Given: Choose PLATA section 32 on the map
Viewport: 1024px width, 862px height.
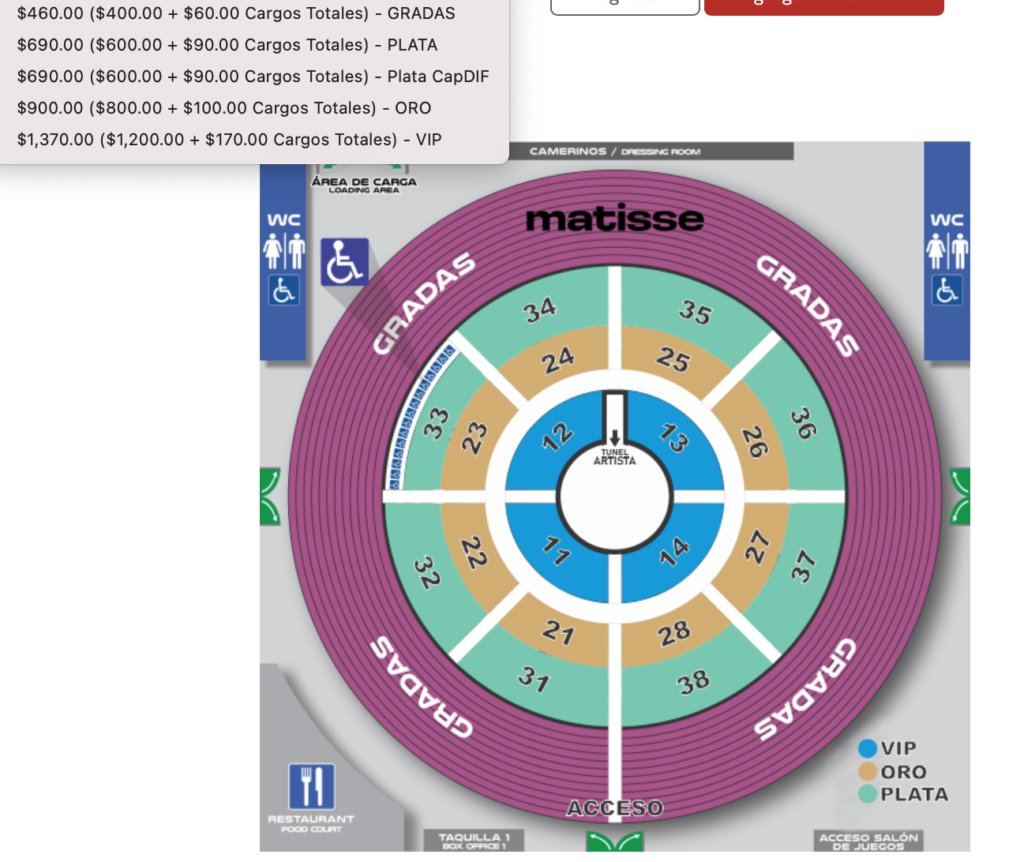Looking at the screenshot, I should (428, 572).
